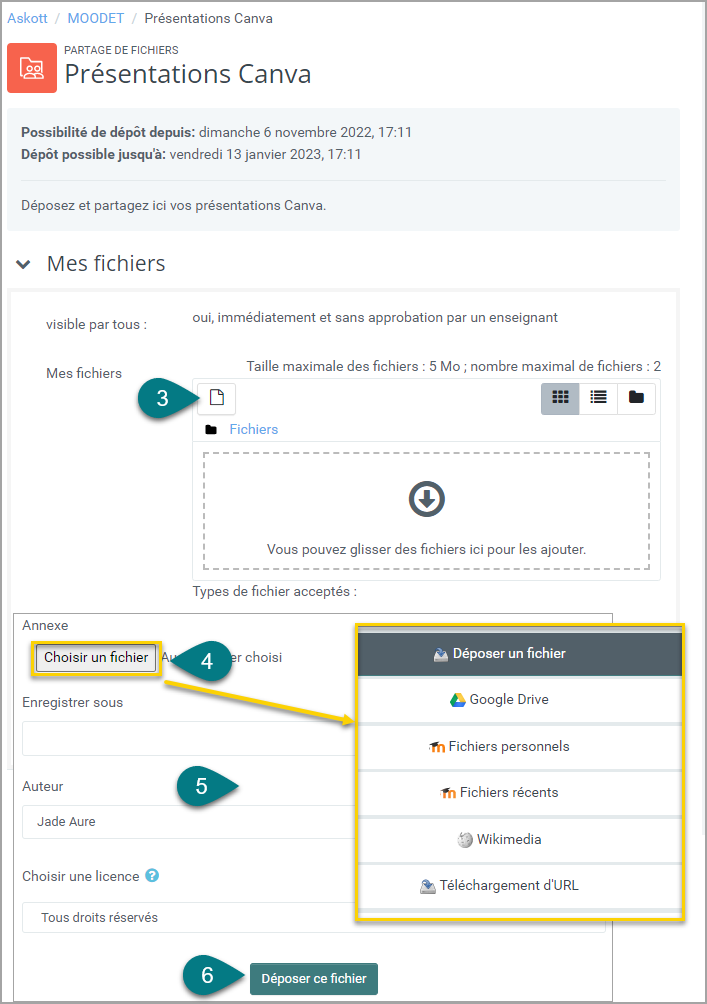Image resolution: width=707 pixels, height=1004 pixels.
Task: Click the Enregistrer sous input field
Action: [188, 738]
